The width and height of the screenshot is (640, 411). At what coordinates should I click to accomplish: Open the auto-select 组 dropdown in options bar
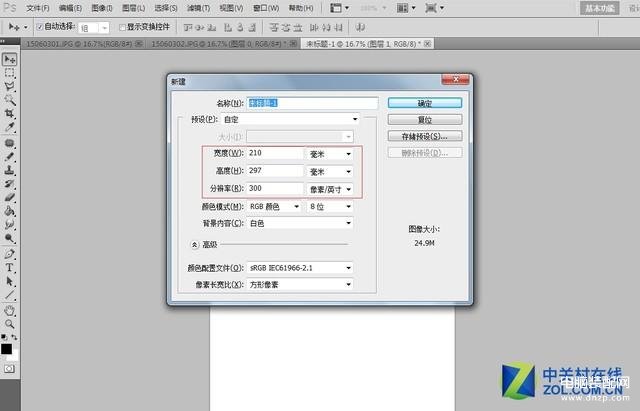click(93, 28)
